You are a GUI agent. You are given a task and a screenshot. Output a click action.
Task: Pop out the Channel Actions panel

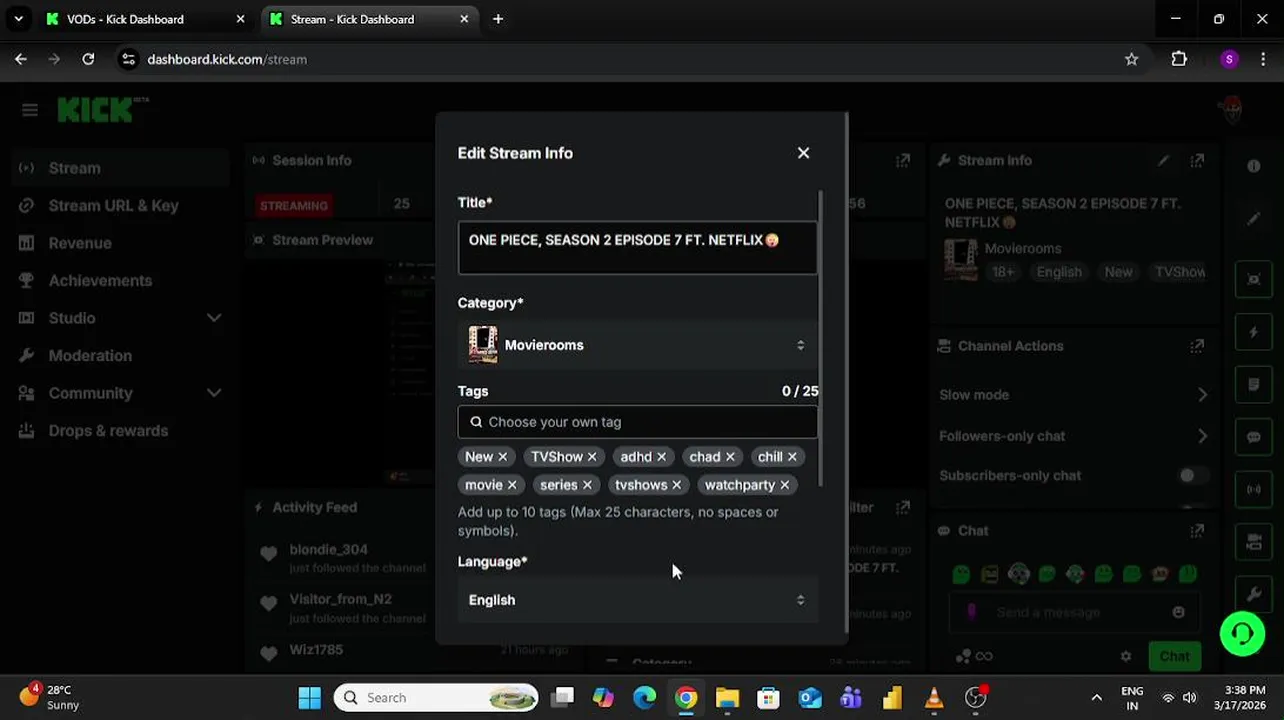[1197, 346]
